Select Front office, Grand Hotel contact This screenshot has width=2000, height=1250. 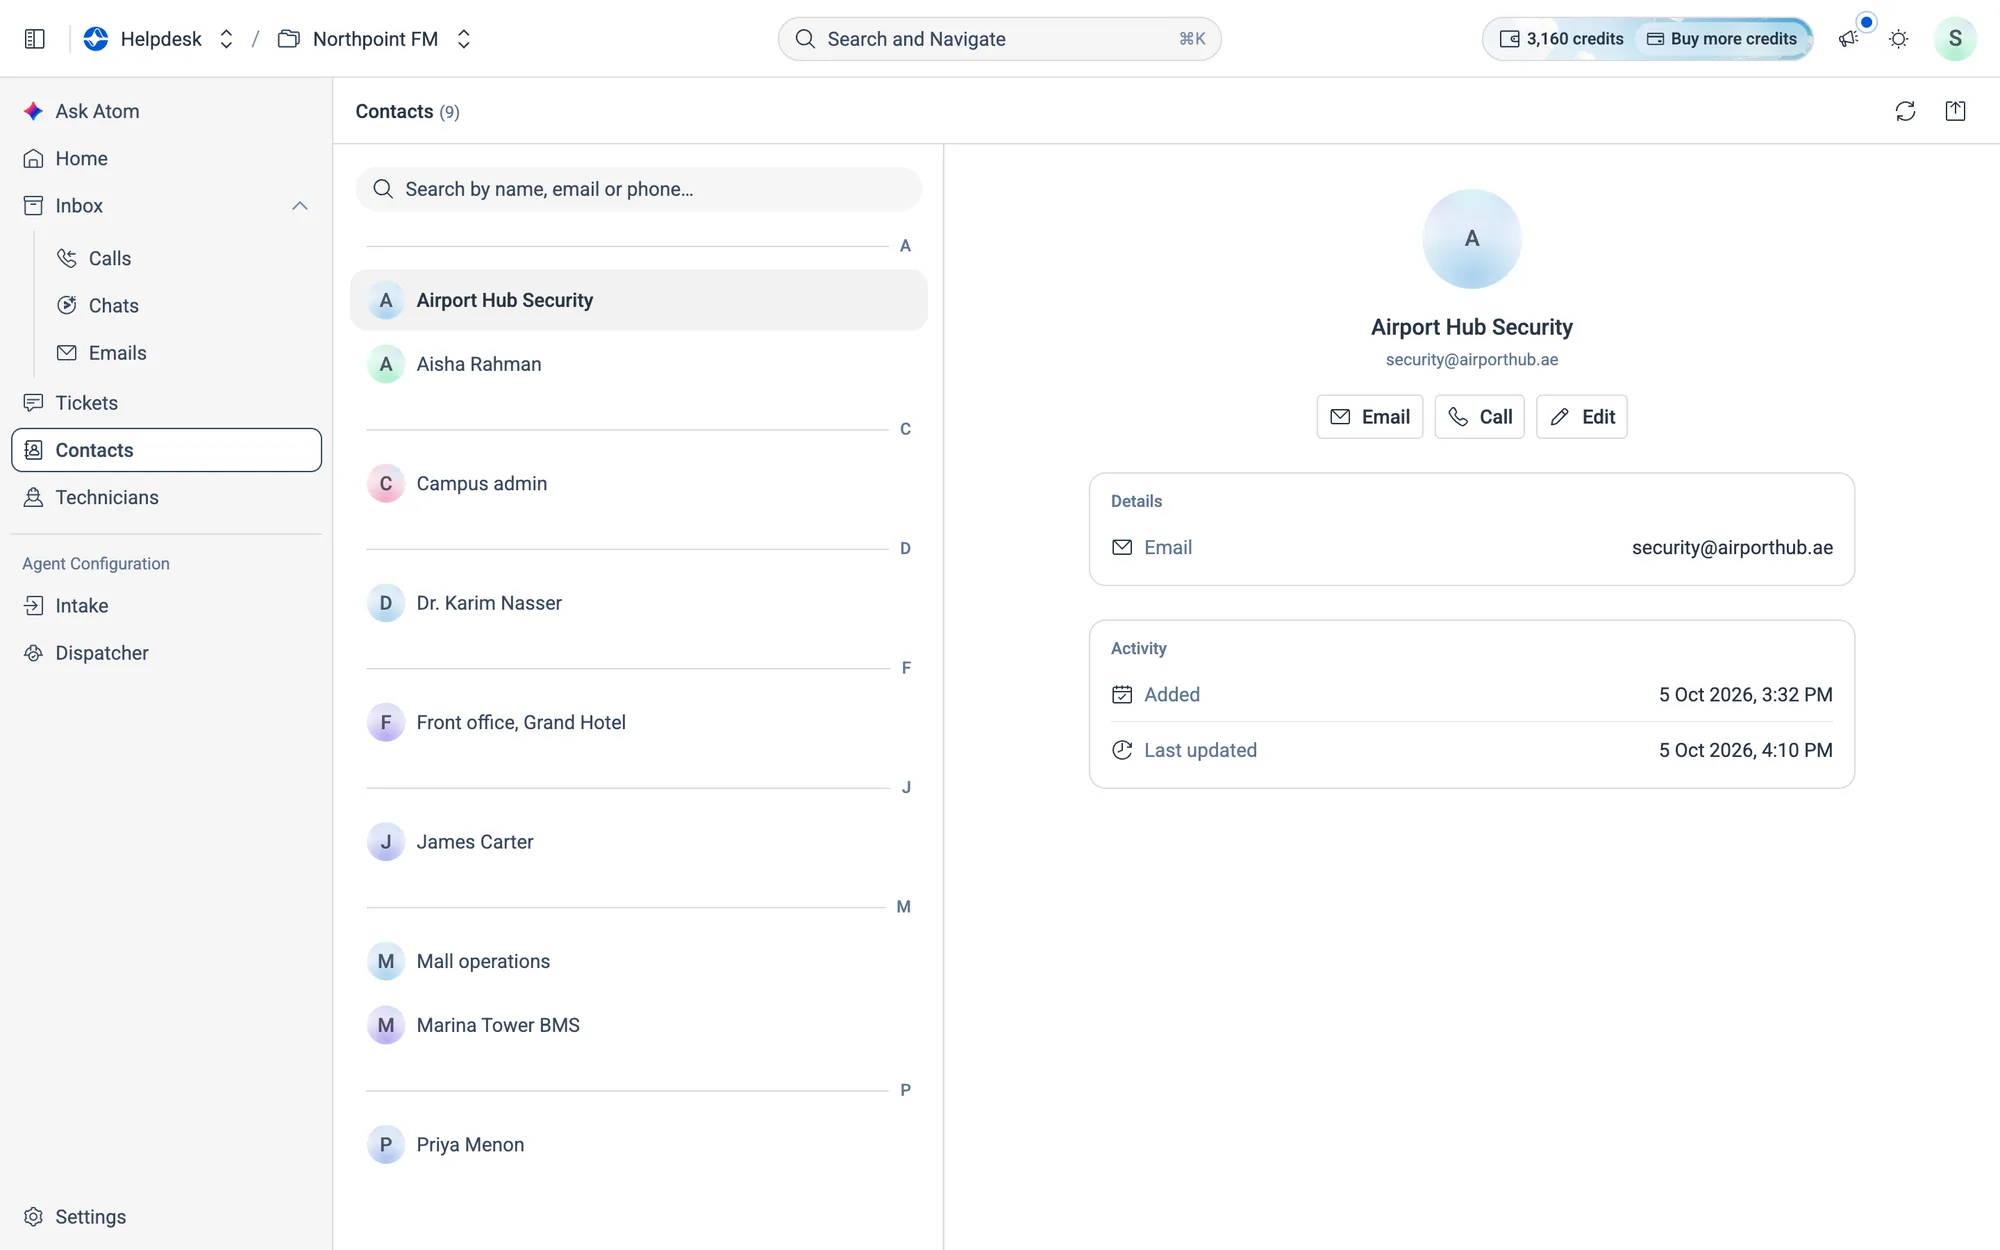tap(638, 722)
